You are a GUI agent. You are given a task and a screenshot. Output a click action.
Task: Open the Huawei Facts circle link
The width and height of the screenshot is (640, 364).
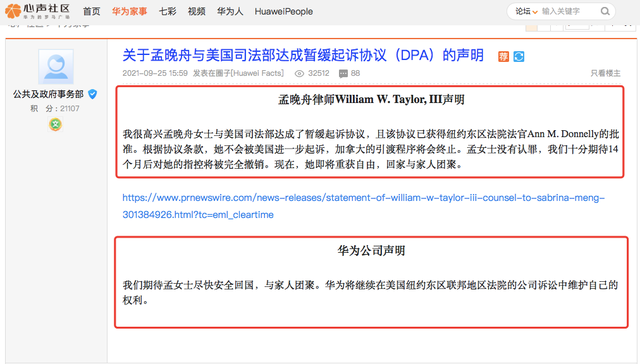[x=258, y=73]
